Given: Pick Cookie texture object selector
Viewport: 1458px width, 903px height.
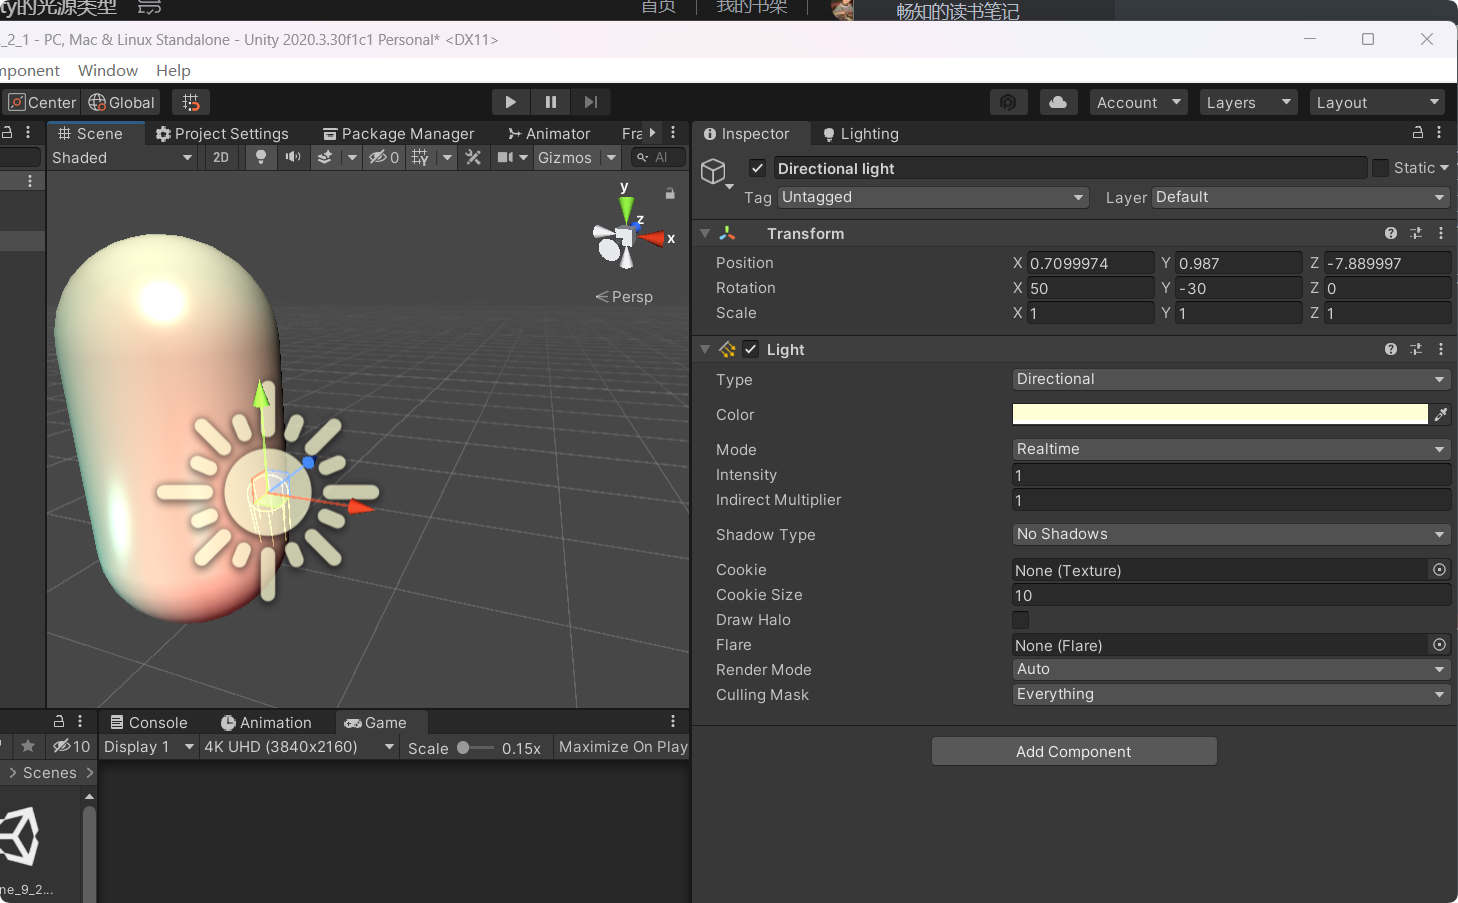Looking at the screenshot, I should tap(1440, 570).
